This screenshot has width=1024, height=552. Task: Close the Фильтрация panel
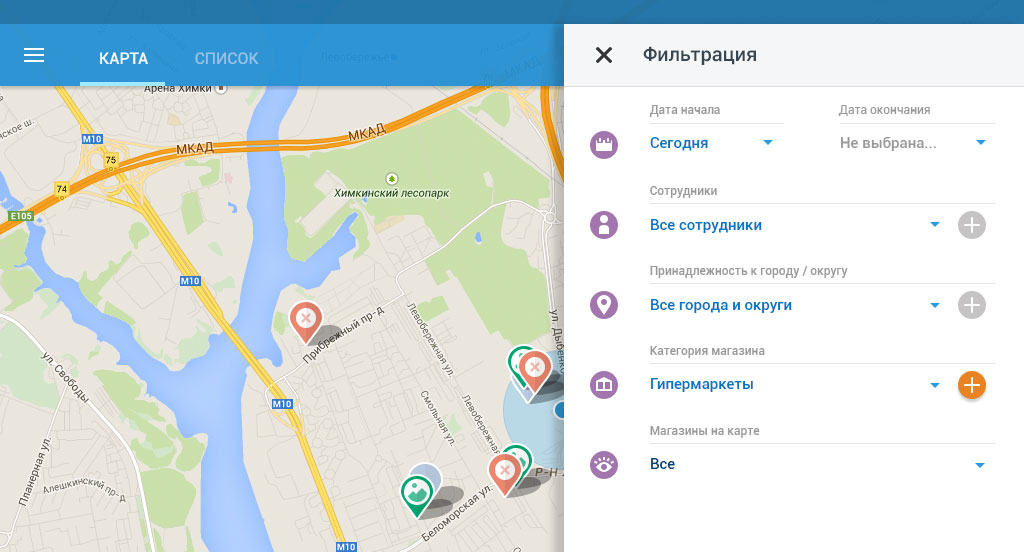point(604,55)
